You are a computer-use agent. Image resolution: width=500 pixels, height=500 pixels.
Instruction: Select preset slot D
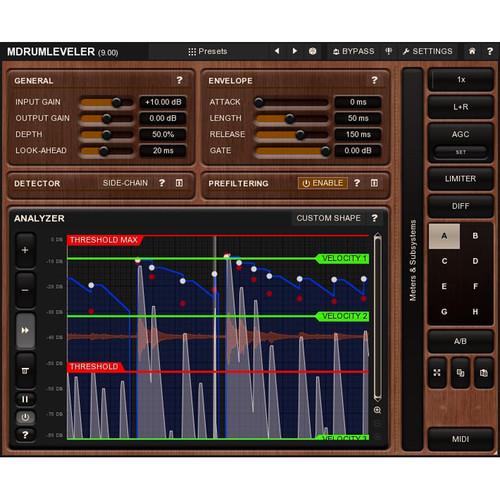coord(476,261)
